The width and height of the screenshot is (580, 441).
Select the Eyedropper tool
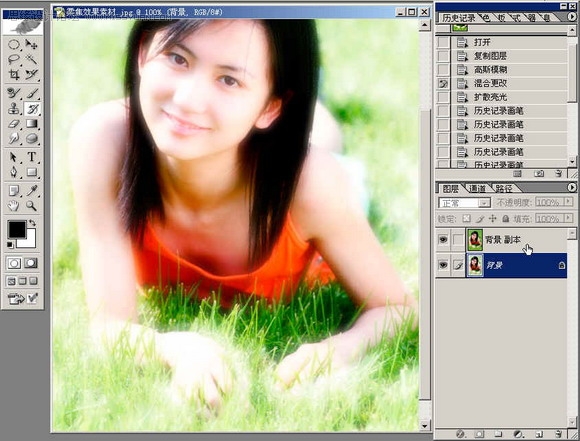31,191
